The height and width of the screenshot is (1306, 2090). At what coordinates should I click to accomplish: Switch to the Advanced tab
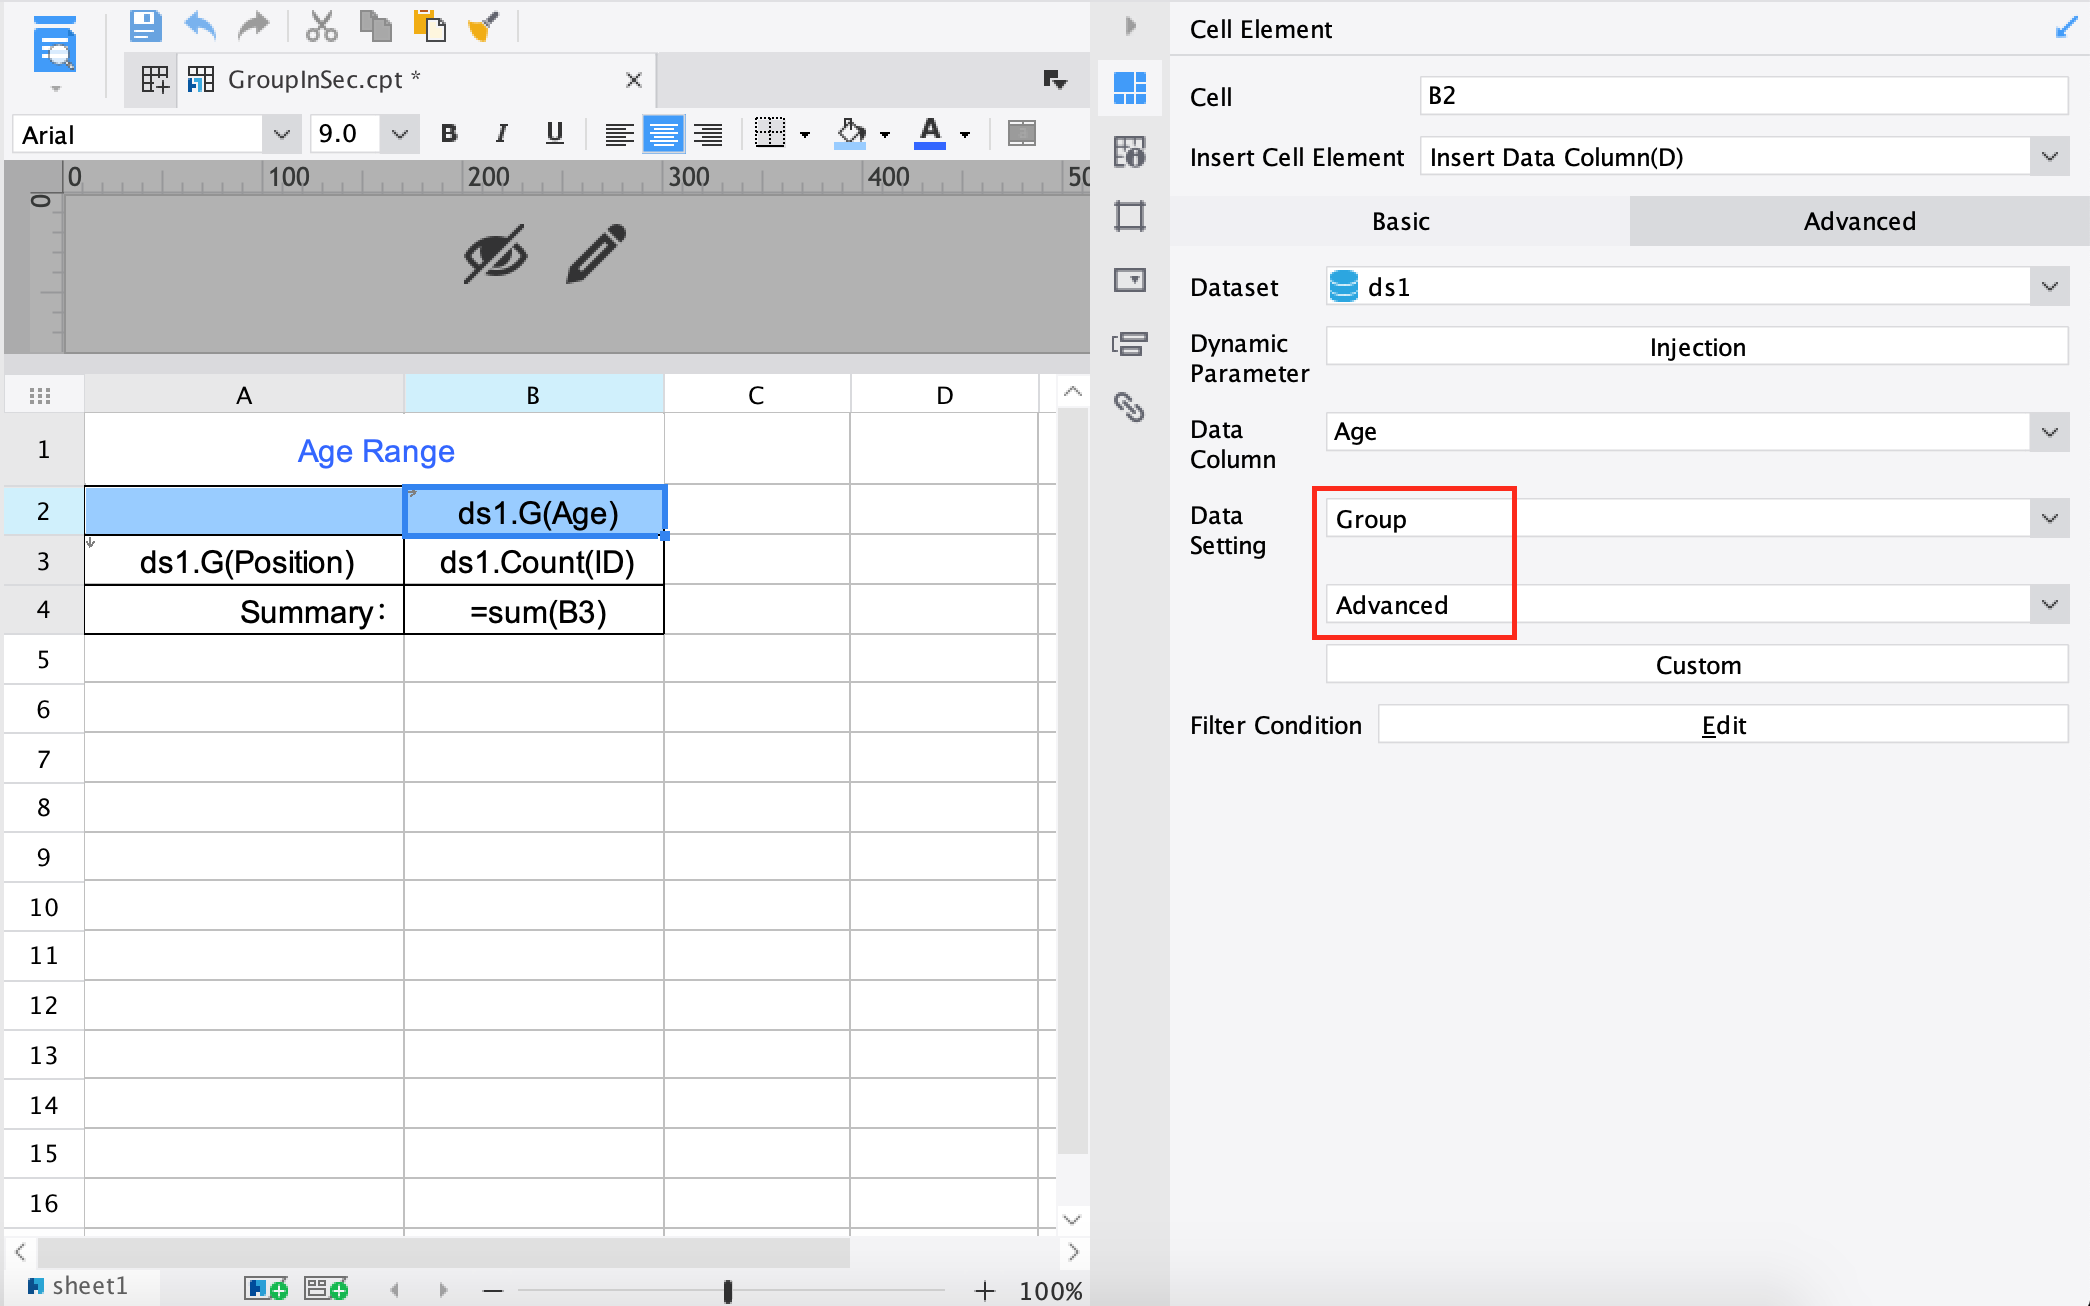[x=1858, y=221]
